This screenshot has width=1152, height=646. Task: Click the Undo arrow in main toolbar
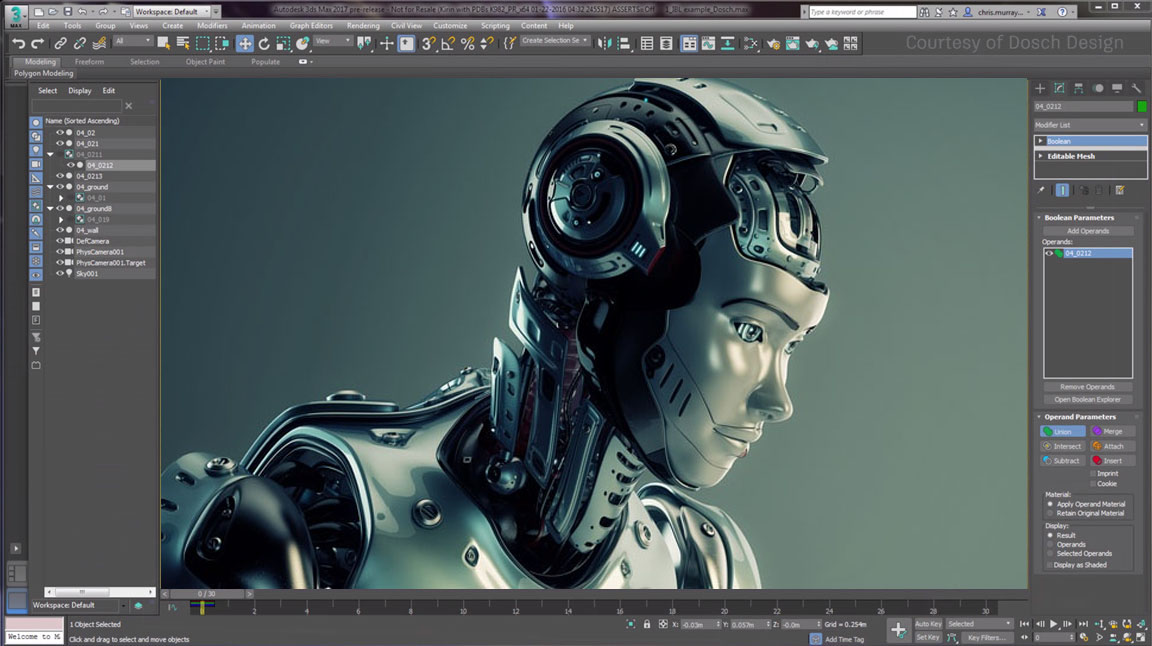click(18, 43)
